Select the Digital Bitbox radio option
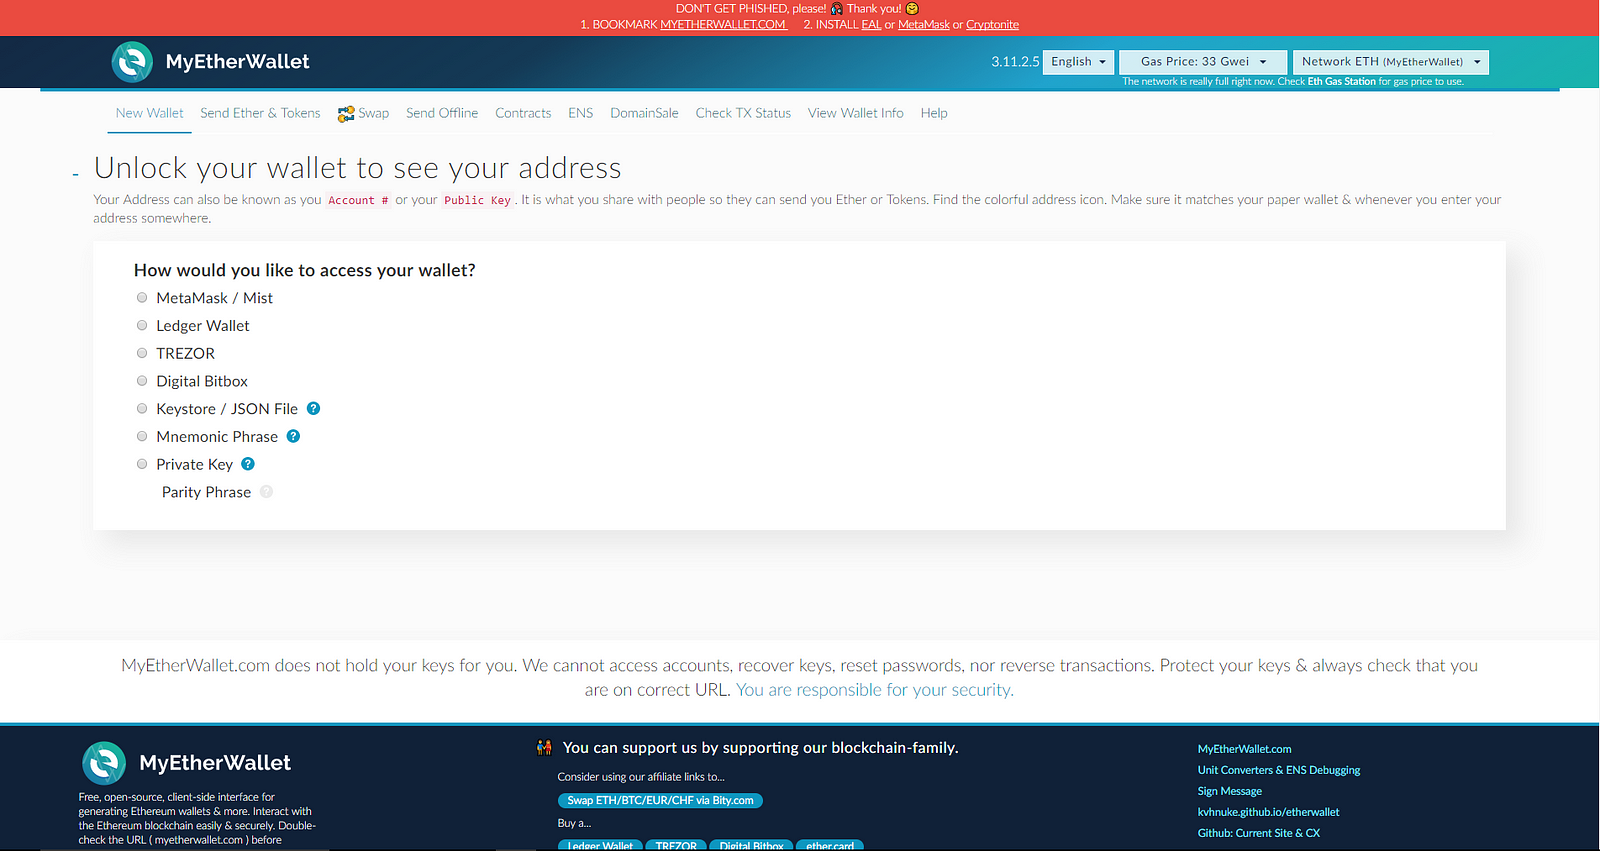Screen dimensions: 1600x851 (142, 381)
